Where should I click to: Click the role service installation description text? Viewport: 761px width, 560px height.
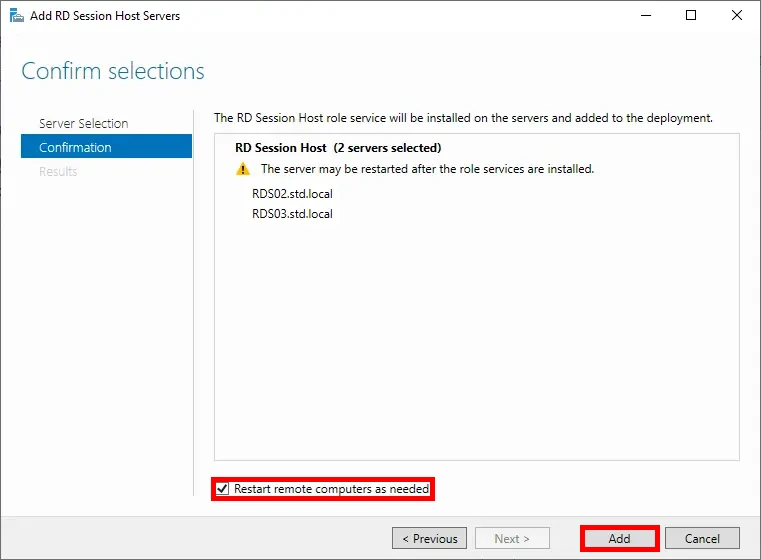463,117
